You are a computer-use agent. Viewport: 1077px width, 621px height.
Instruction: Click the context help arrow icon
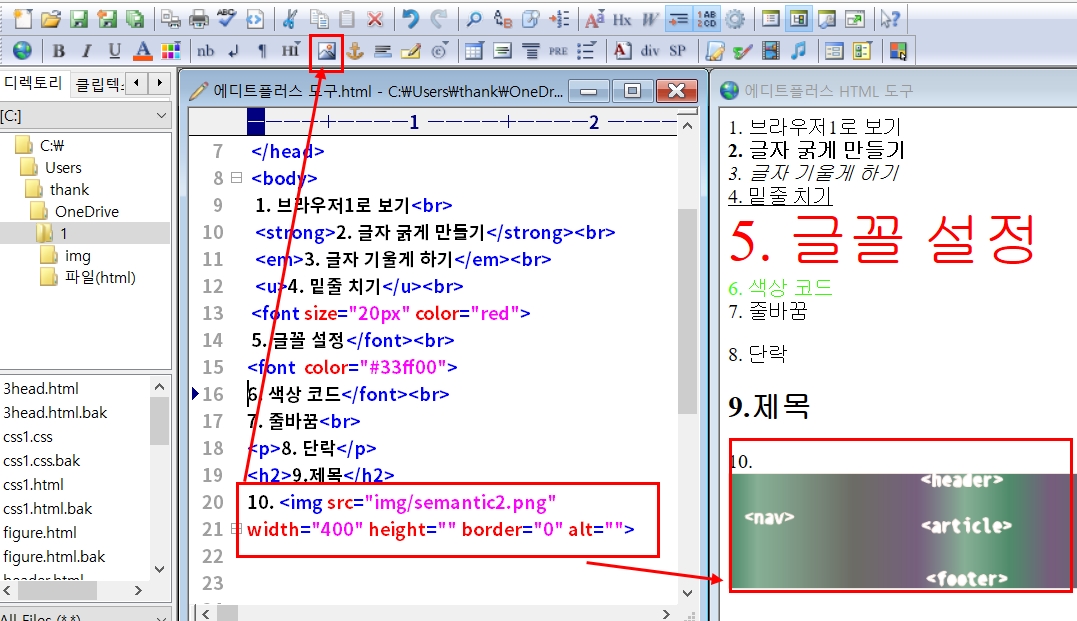[890, 19]
